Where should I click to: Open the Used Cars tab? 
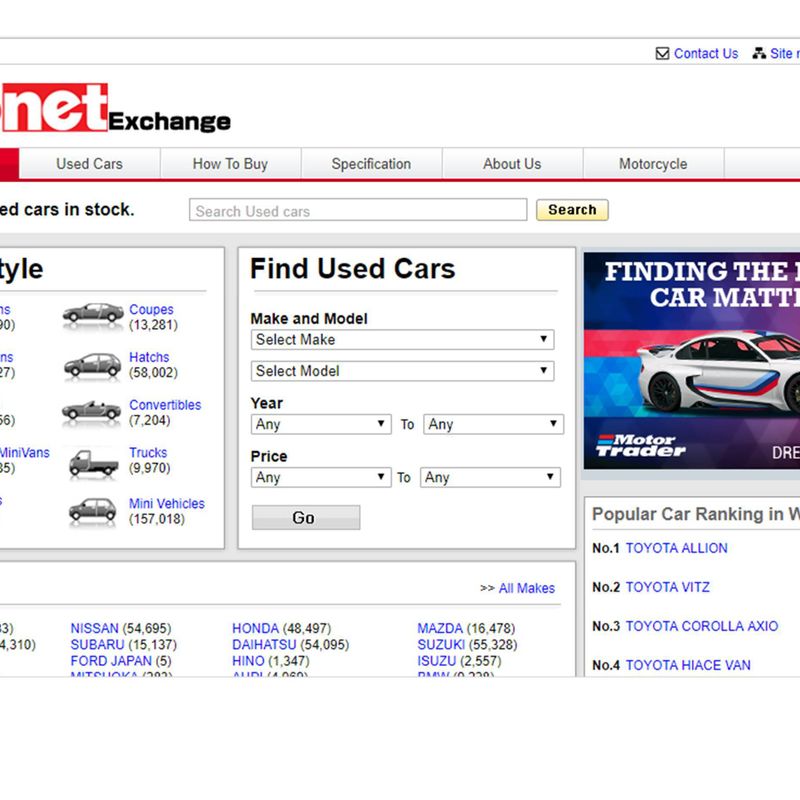[90, 164]
